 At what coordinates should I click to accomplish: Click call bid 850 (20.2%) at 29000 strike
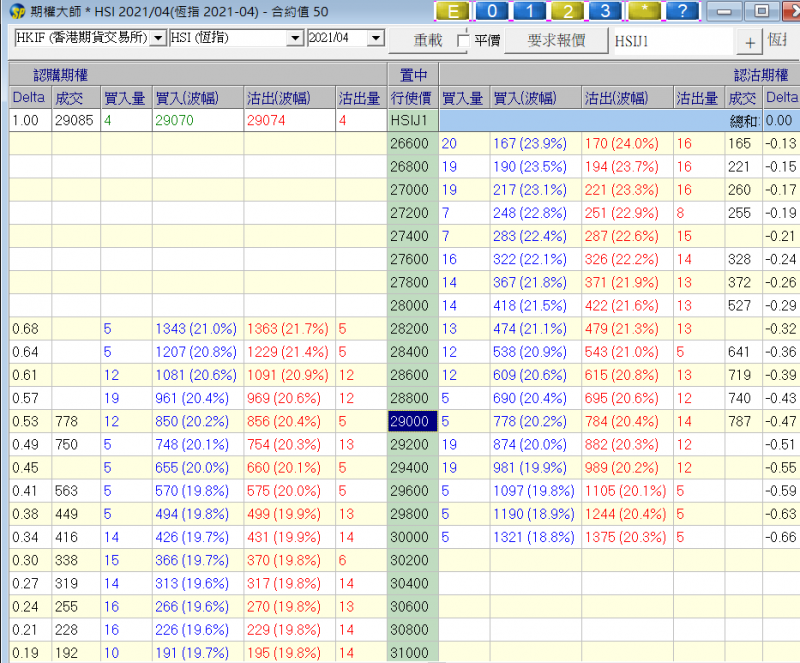pos(196,422)
